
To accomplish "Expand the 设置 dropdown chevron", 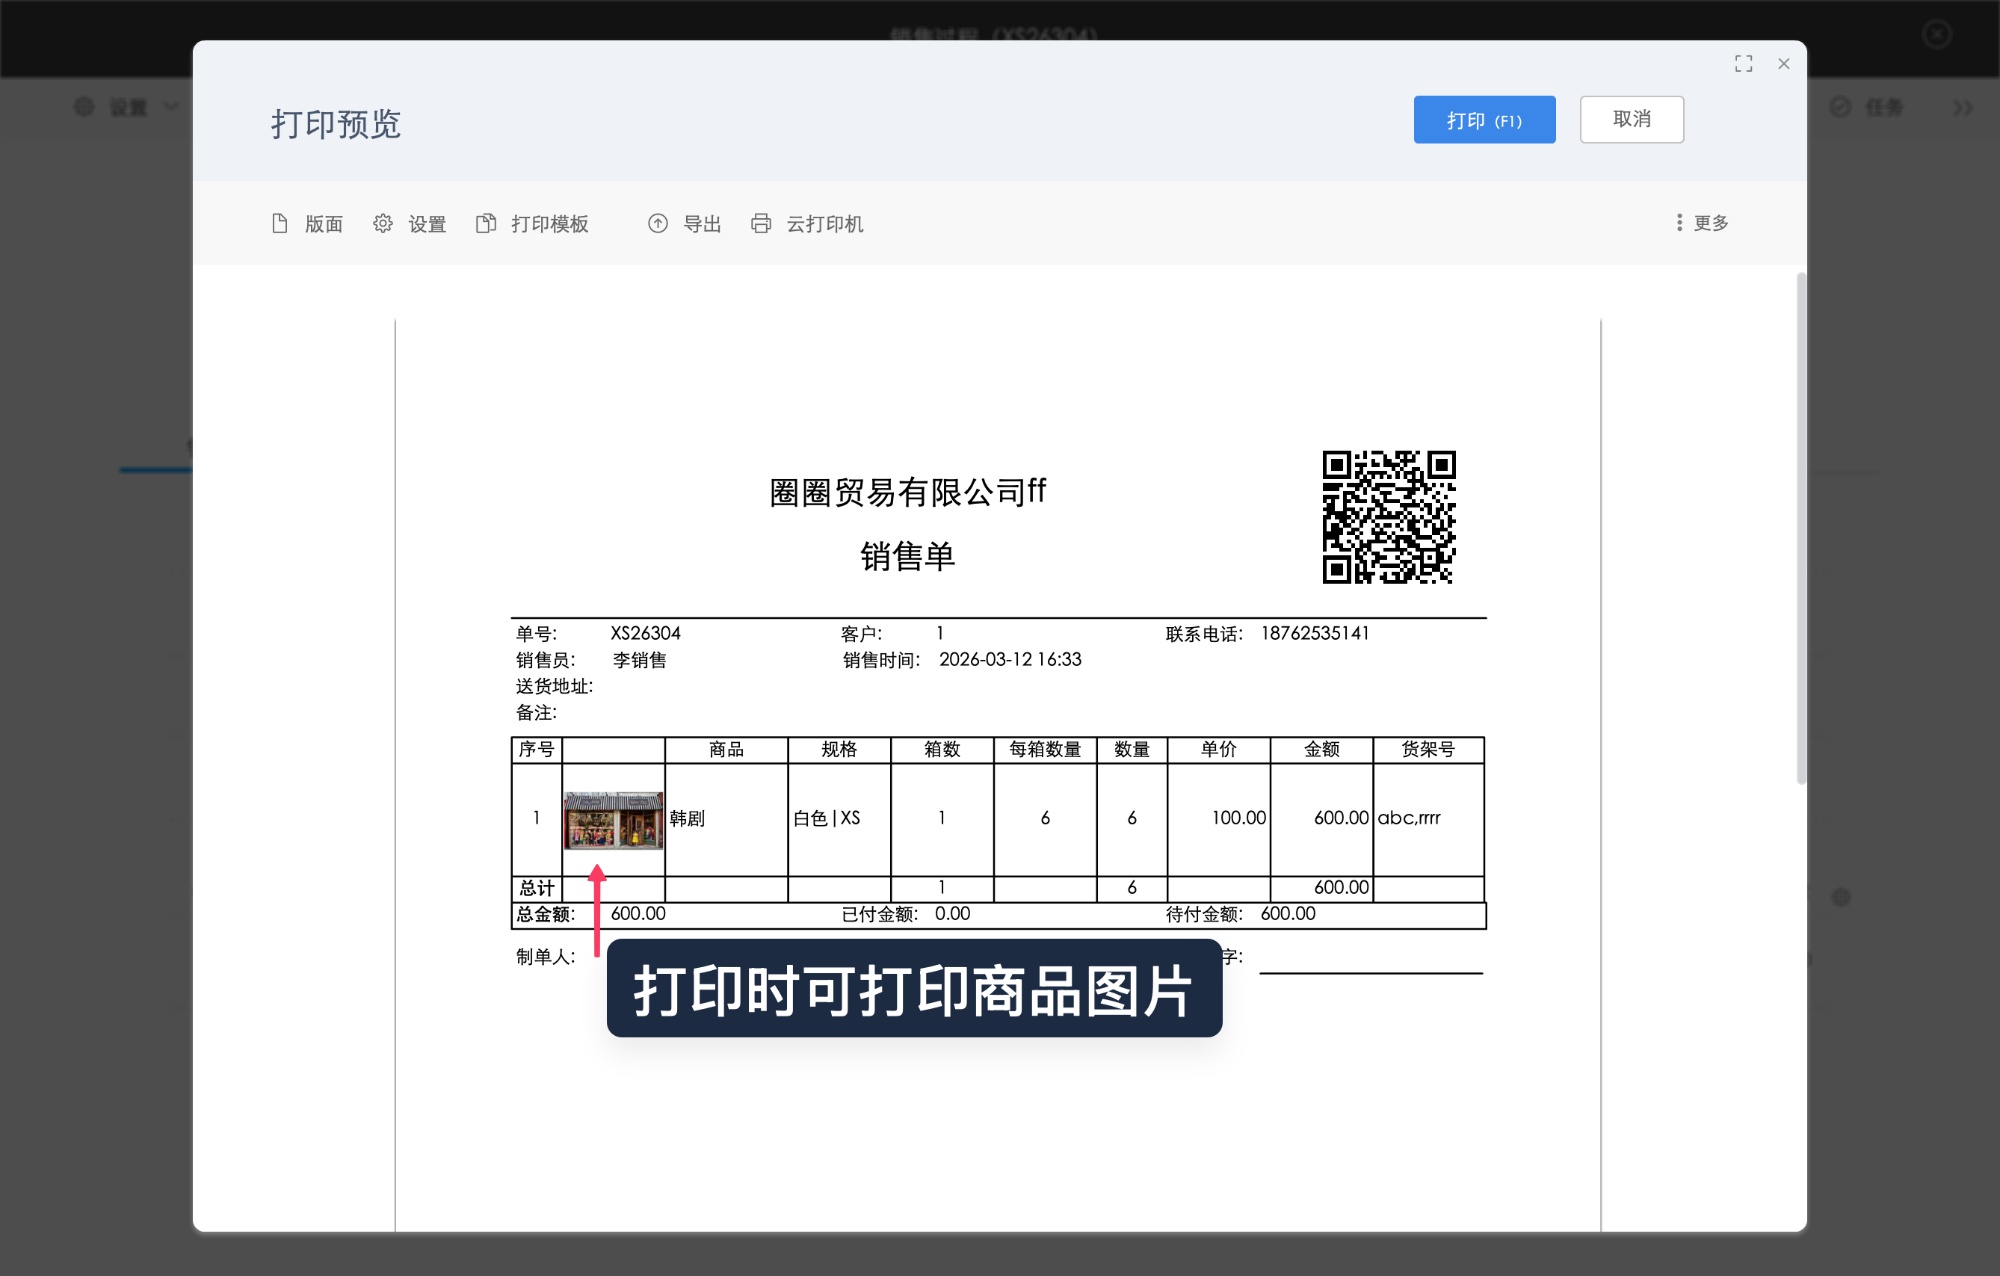I will pyautogui.click(x=170, y=107).
